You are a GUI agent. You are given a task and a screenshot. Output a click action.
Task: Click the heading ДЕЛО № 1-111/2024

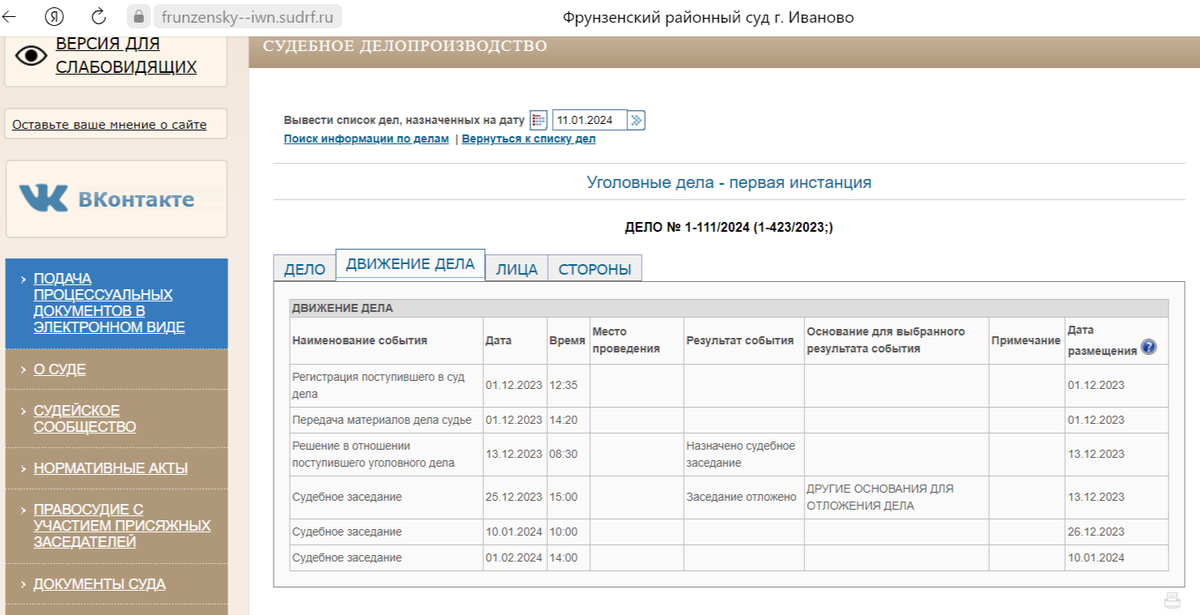coord(729,228)
